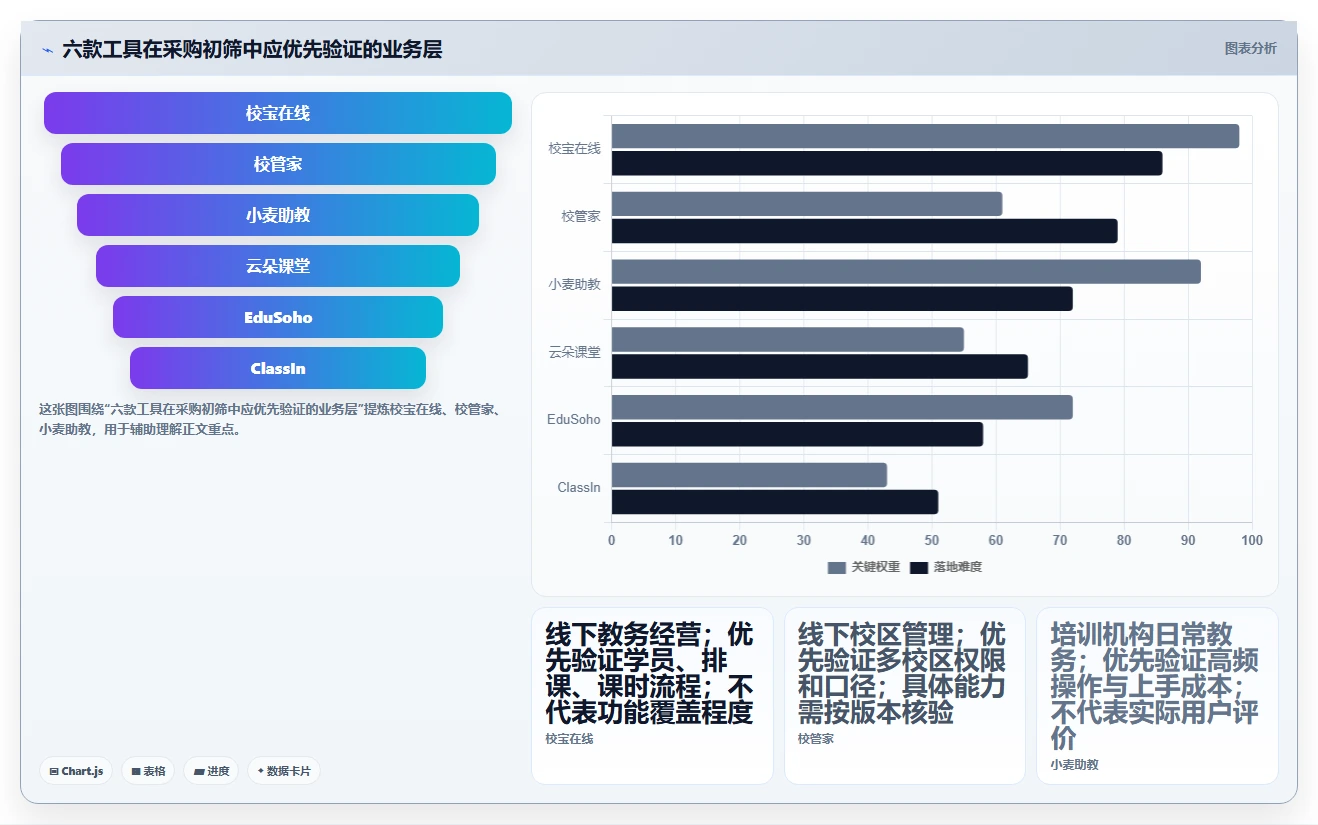Click the Chart.js tag chip
This screenshot has height=825, width=1318.
(76, 771)
